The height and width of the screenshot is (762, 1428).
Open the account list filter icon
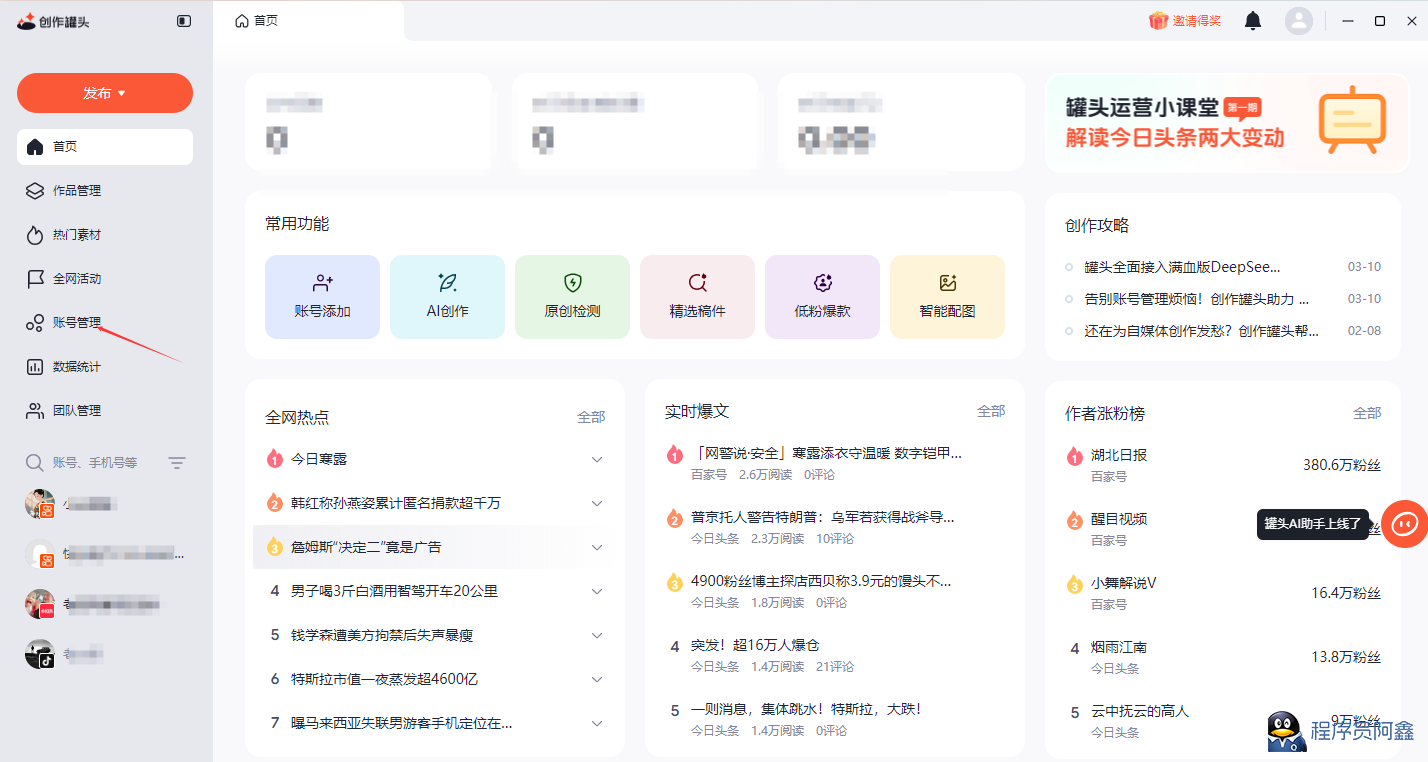(x=177, y=463)
